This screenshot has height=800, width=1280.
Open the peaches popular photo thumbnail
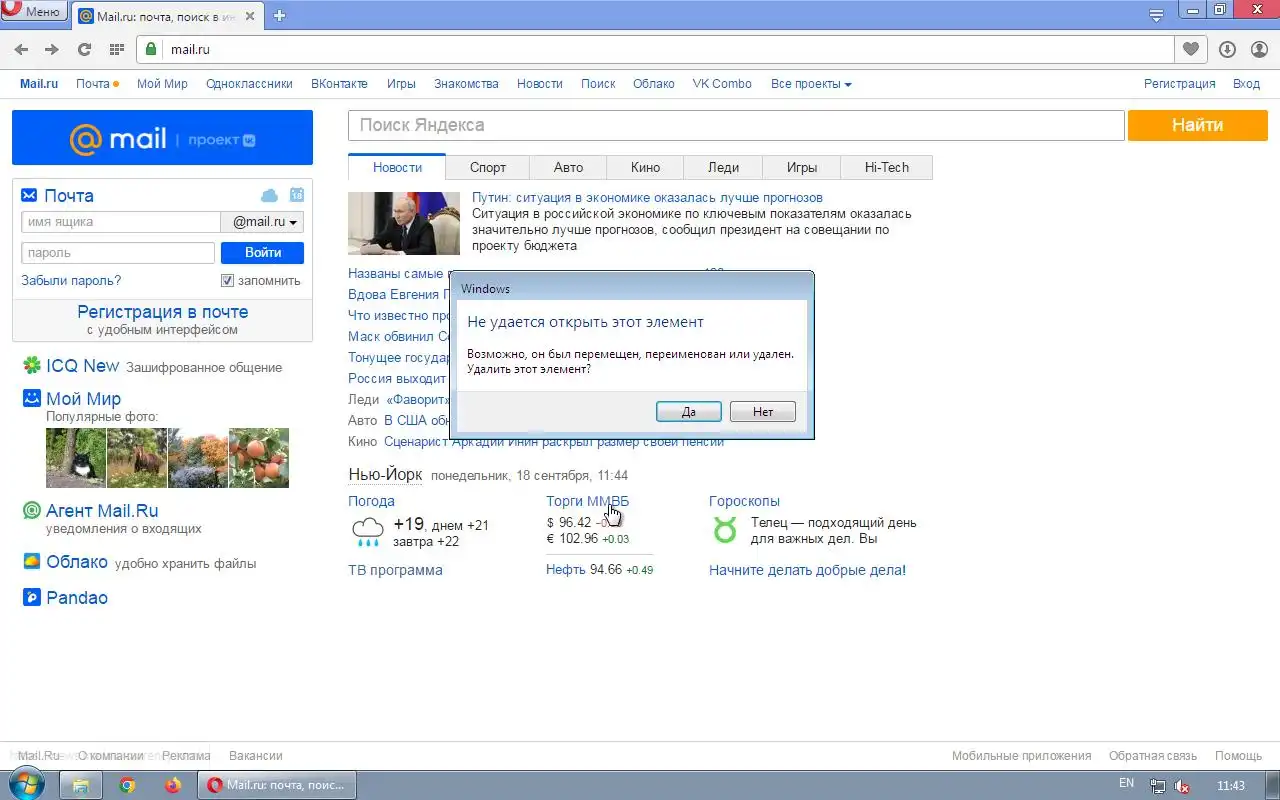259,458
